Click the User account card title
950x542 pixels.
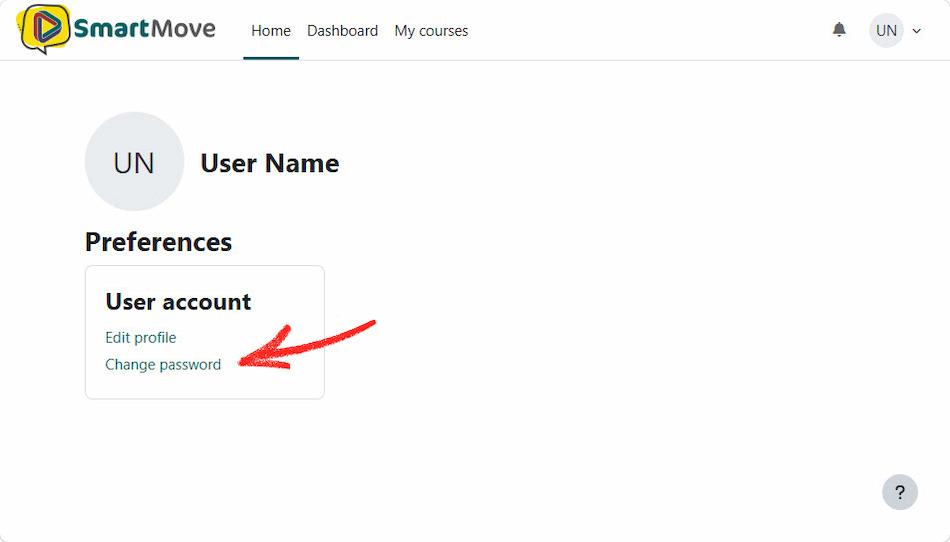click(178, 302)
